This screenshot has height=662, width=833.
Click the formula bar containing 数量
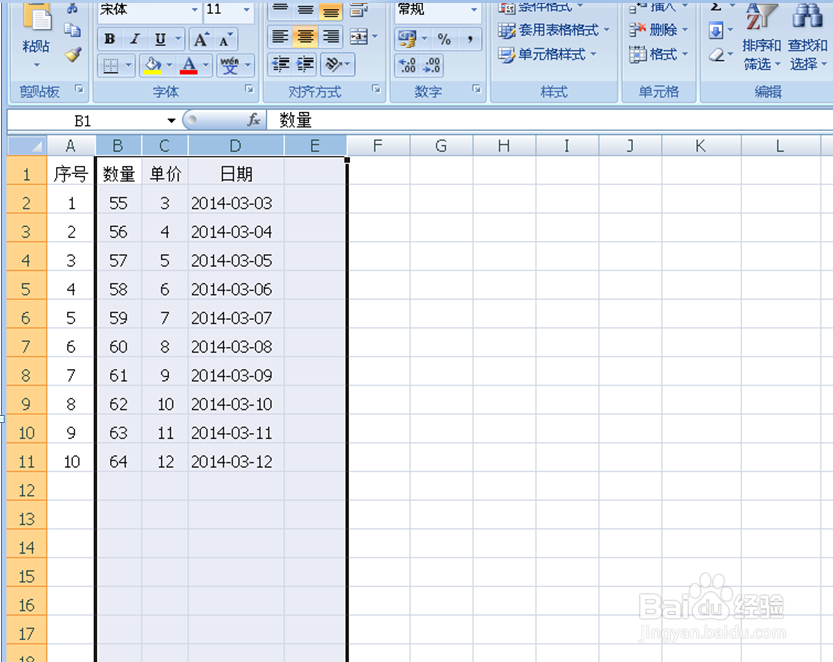[x=549, y=121]
